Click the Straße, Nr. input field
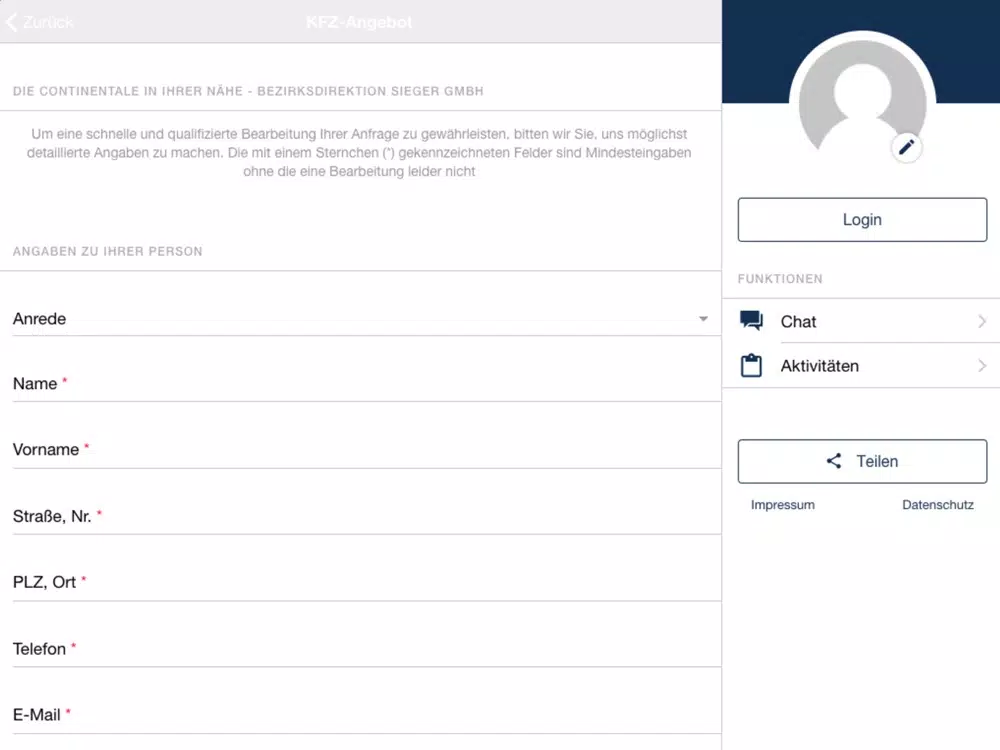1000x750 pixels. click(367, 516)
